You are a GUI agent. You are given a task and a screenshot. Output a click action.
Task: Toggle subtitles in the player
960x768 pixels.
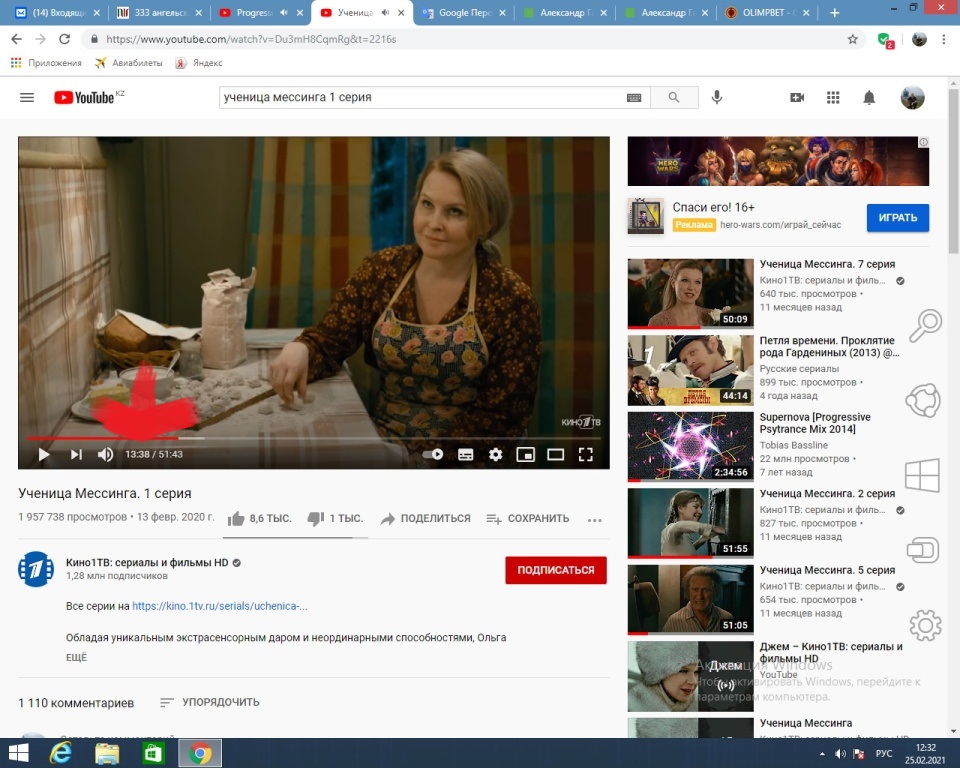(x=465, y=454)
